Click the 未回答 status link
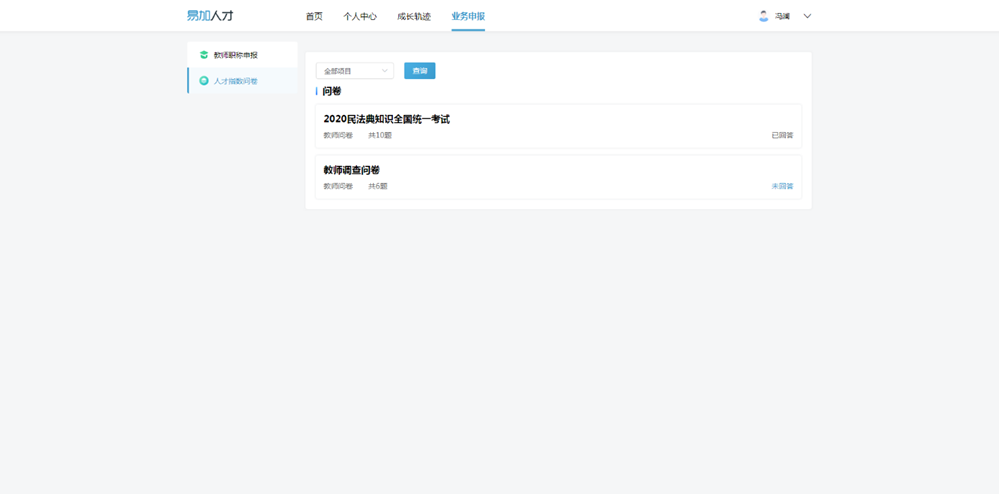The image size is (999, 494). click(x=782, y=186)
